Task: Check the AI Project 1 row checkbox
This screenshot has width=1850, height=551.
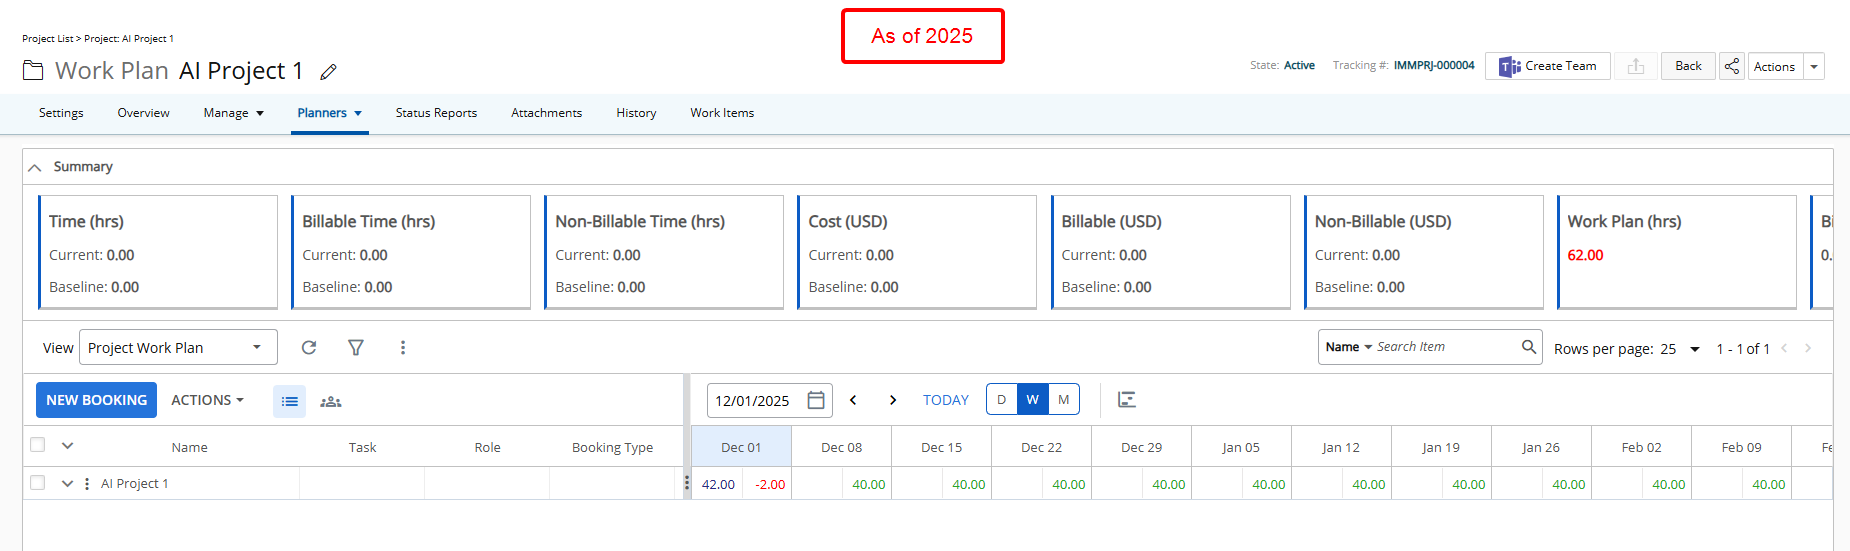Action: (x=38, y=483)
